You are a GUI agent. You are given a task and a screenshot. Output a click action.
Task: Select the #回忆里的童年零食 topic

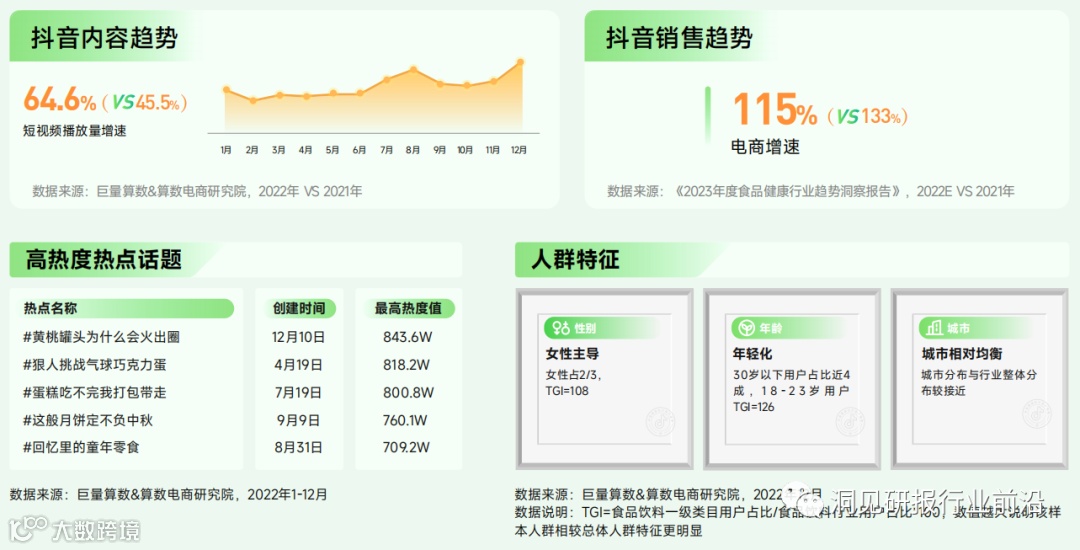(81, 447)
